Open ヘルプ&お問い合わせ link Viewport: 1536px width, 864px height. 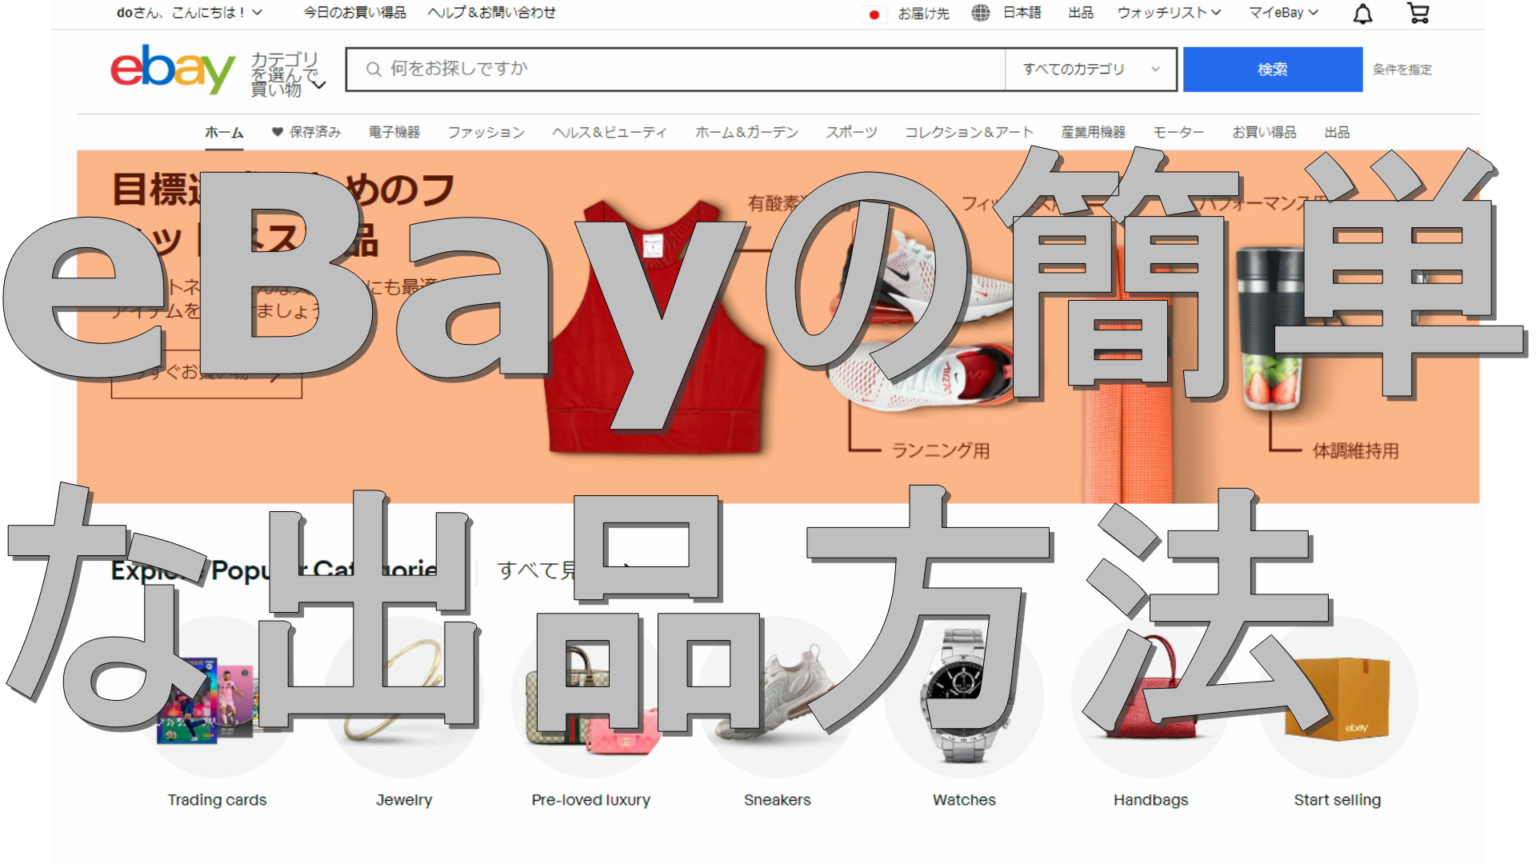point(492,13)
